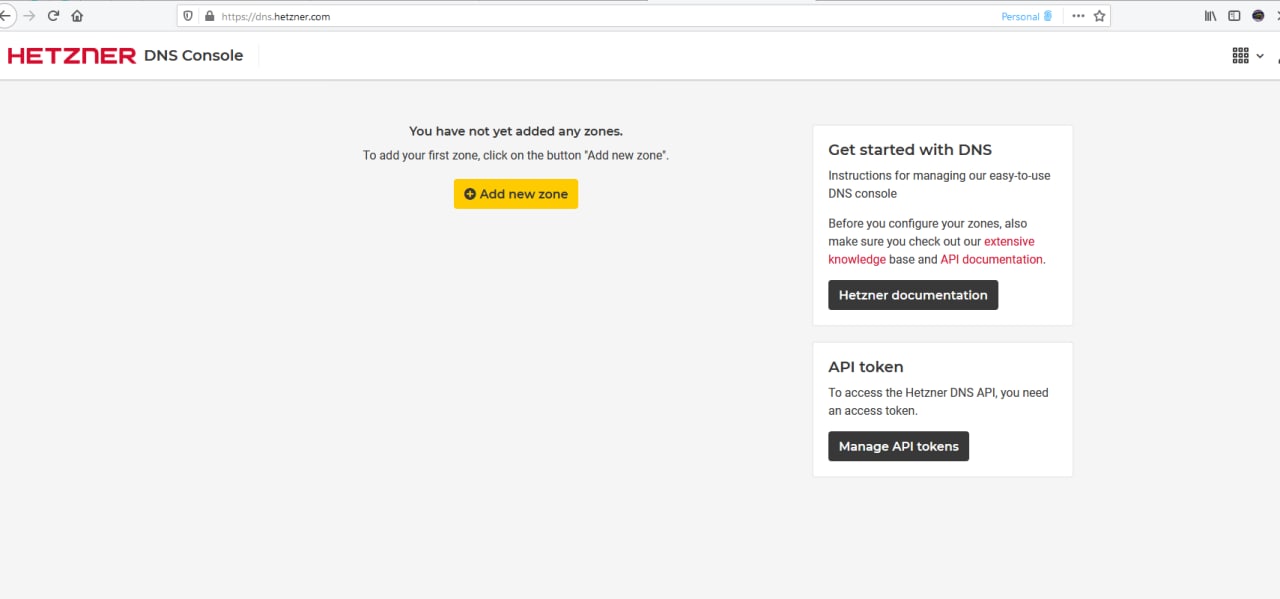
Task: Open Hetzner documentation button
Action: pos(913,295)
